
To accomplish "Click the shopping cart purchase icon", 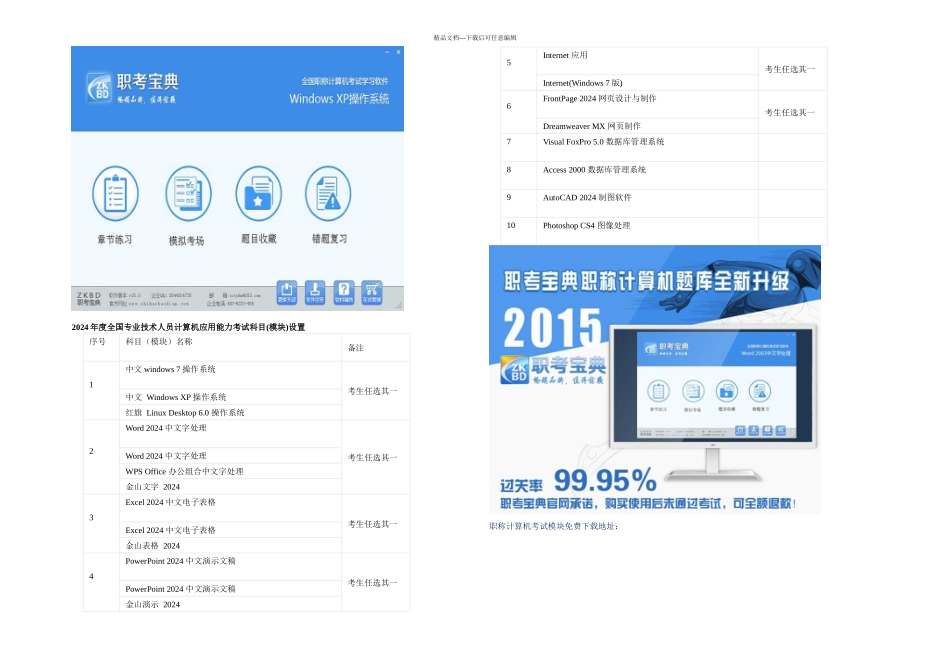I will [372, 292].
